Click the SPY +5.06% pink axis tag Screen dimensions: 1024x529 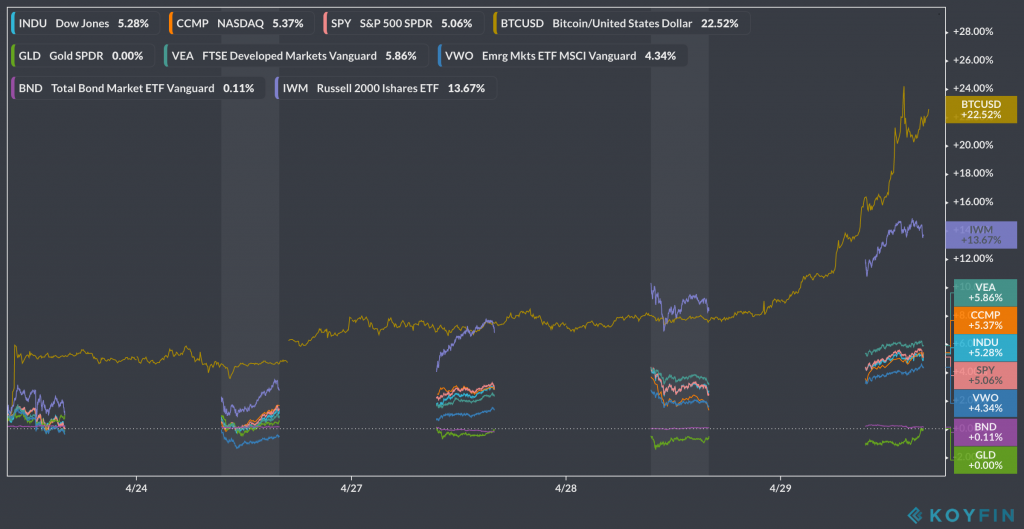[984, 375]
